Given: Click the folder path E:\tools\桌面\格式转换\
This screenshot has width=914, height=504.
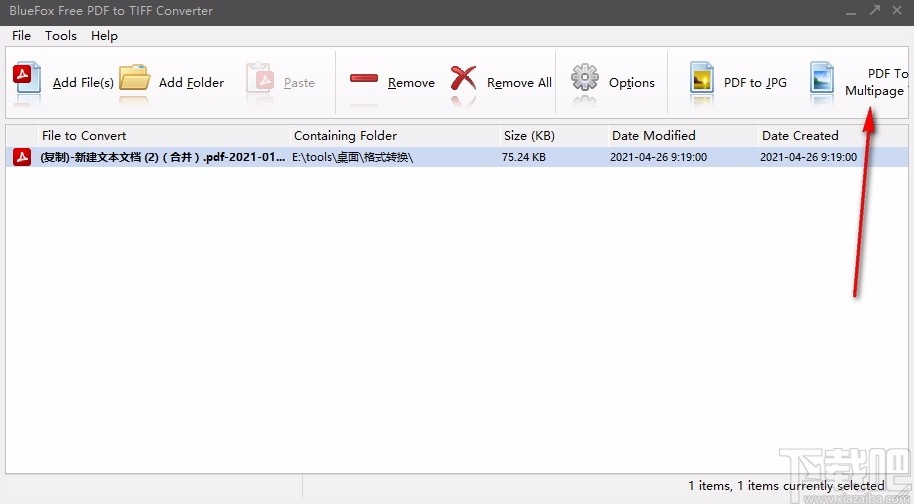Looking at the screenshot, I should pyautogui.click(x=353, y=157).
